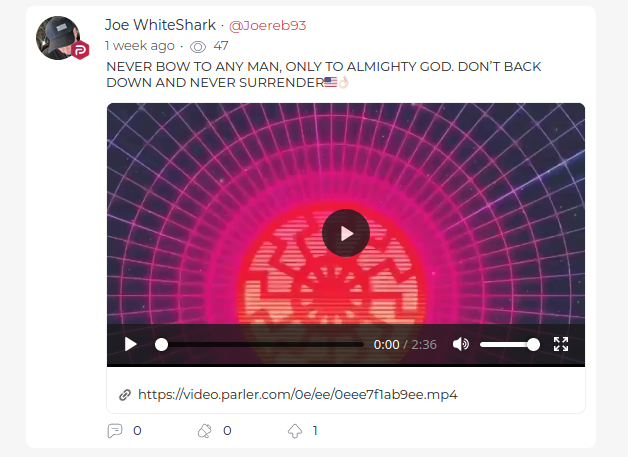Image resolution: width=628 pixels, height=457 pixels.
Task: Click the Parler badge on avatar
Action: [81, 50]
